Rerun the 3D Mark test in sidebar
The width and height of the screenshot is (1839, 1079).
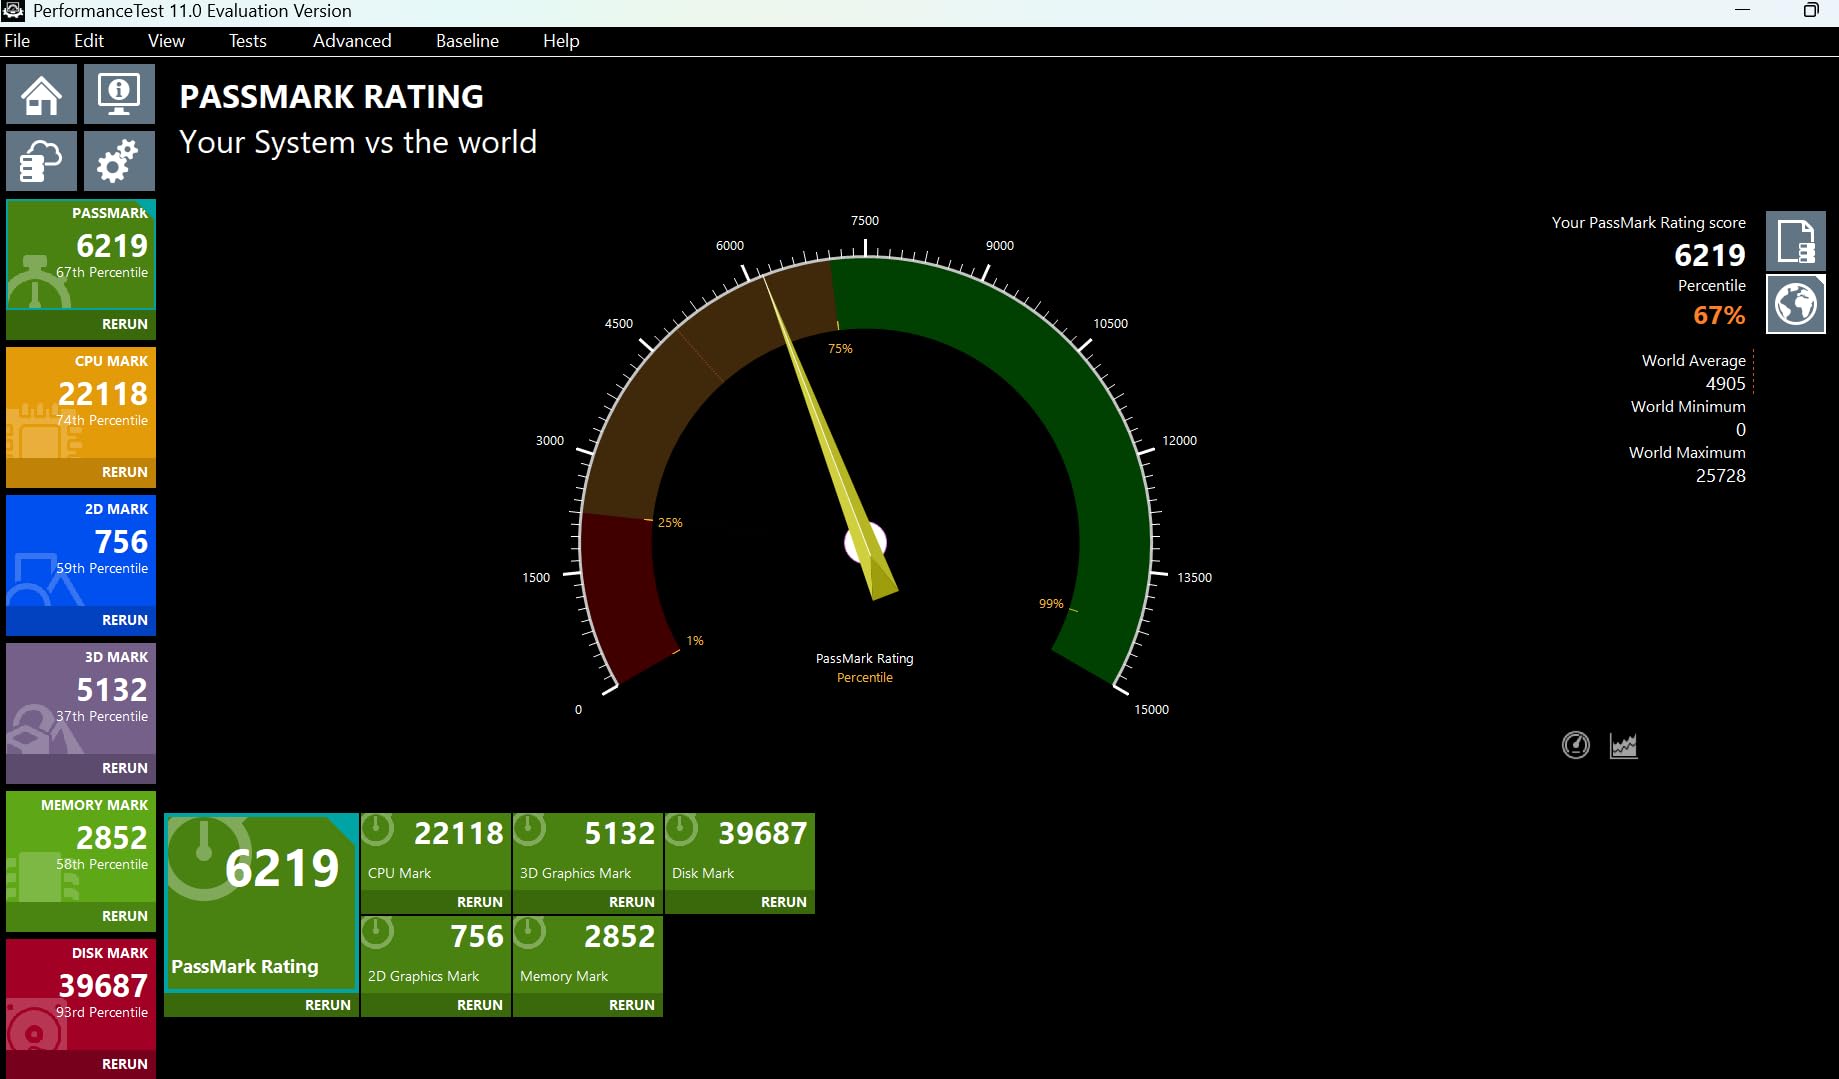point(81,768)
